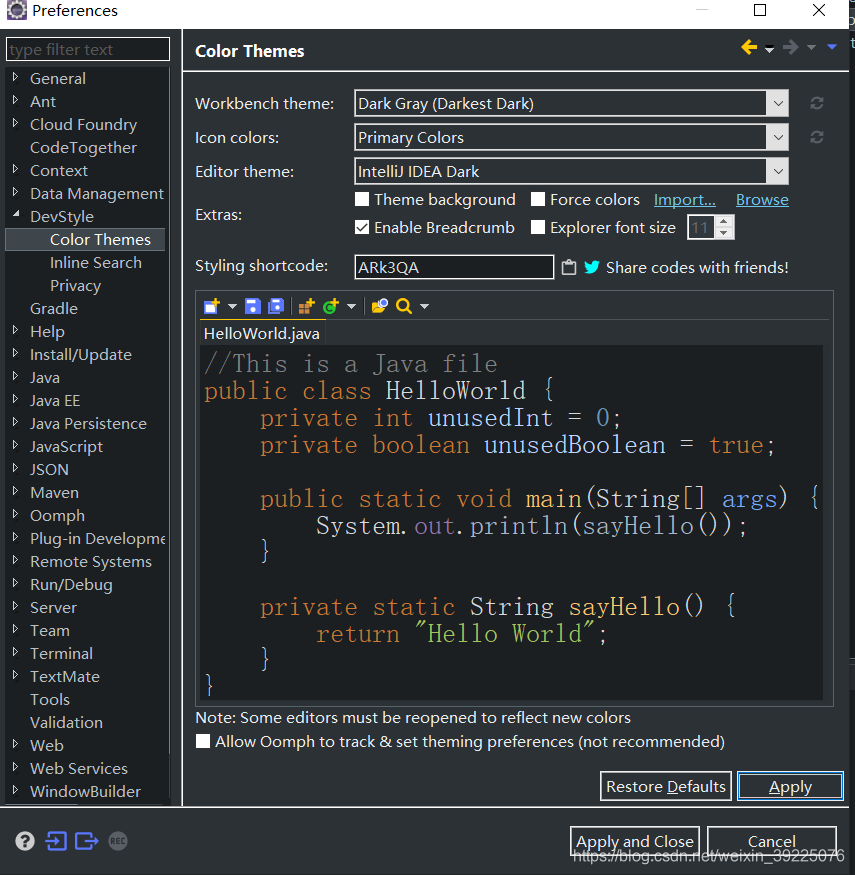
Task: Click the Export preferences icon at bottom left
Action: coord(87,840)
